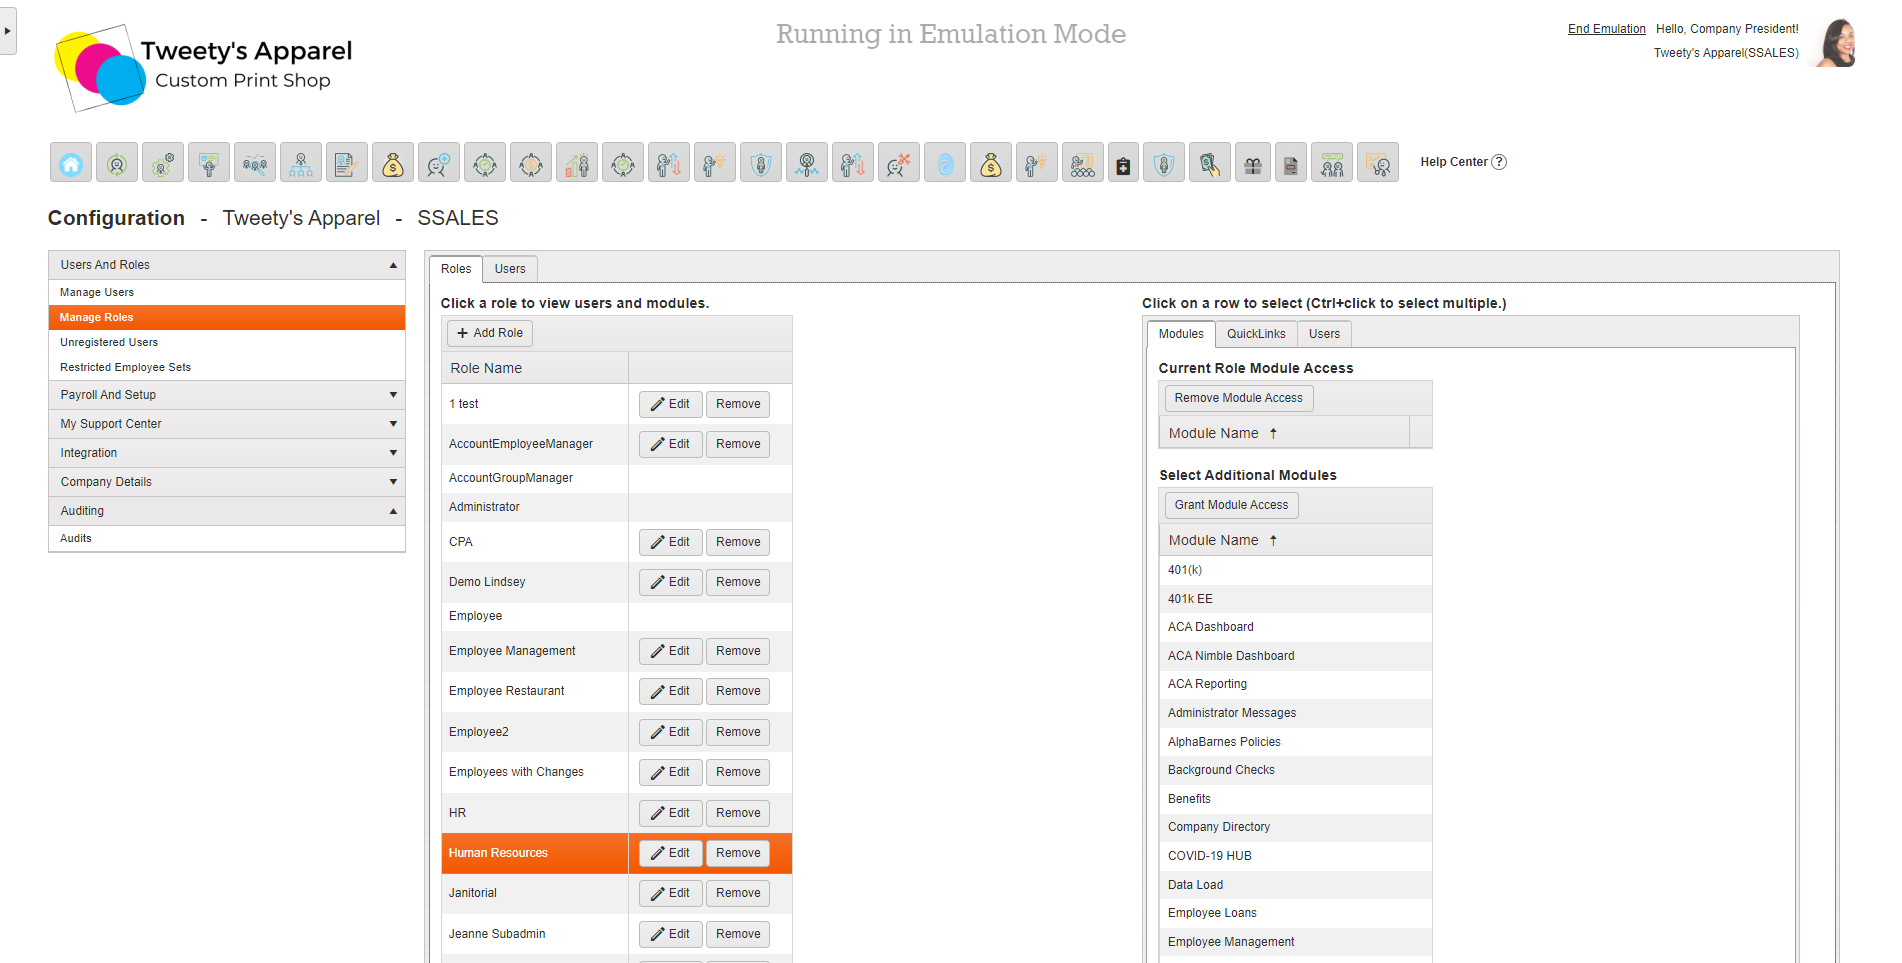Select the Company Directory module row
Screen dimensions: 1902x963
[1295, 827]
